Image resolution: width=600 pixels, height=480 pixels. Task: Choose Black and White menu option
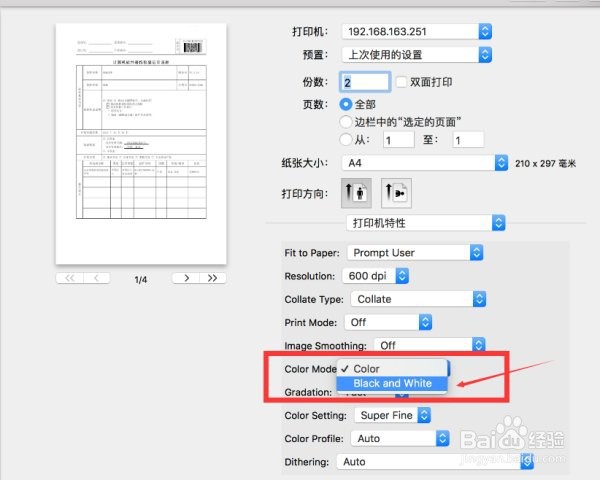coord(392,384)
